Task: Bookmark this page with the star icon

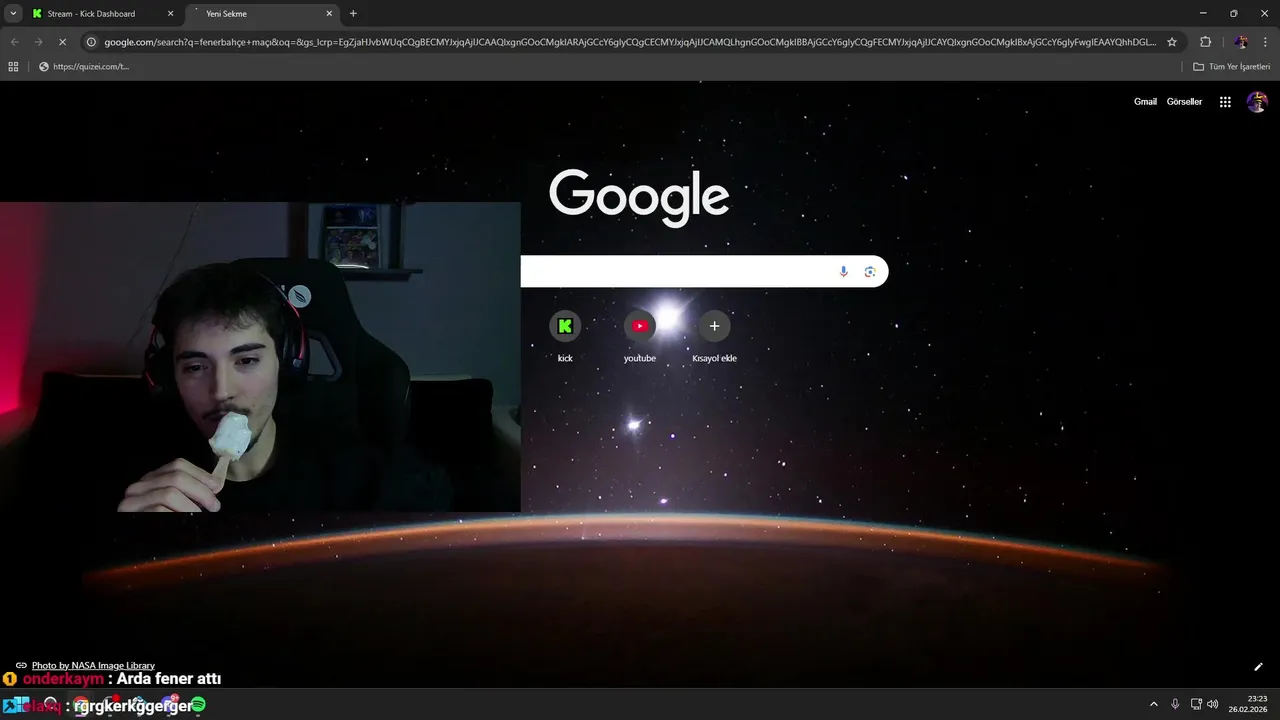Action: coord(1172,42)
